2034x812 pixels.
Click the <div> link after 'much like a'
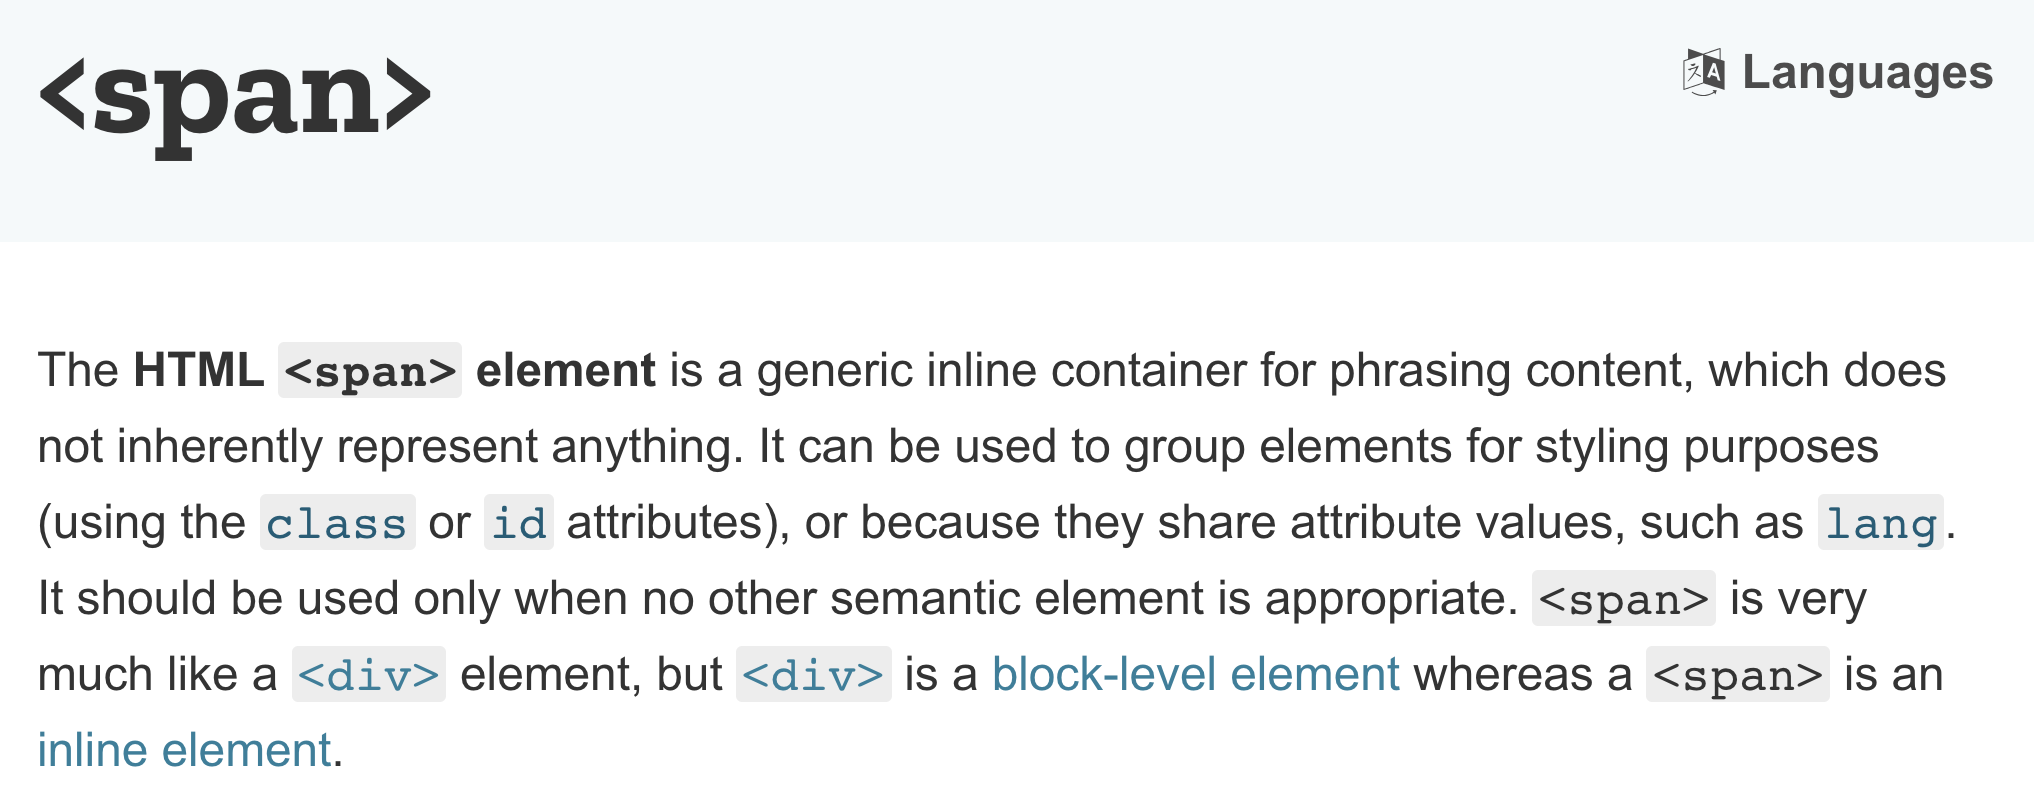[369, 675]
